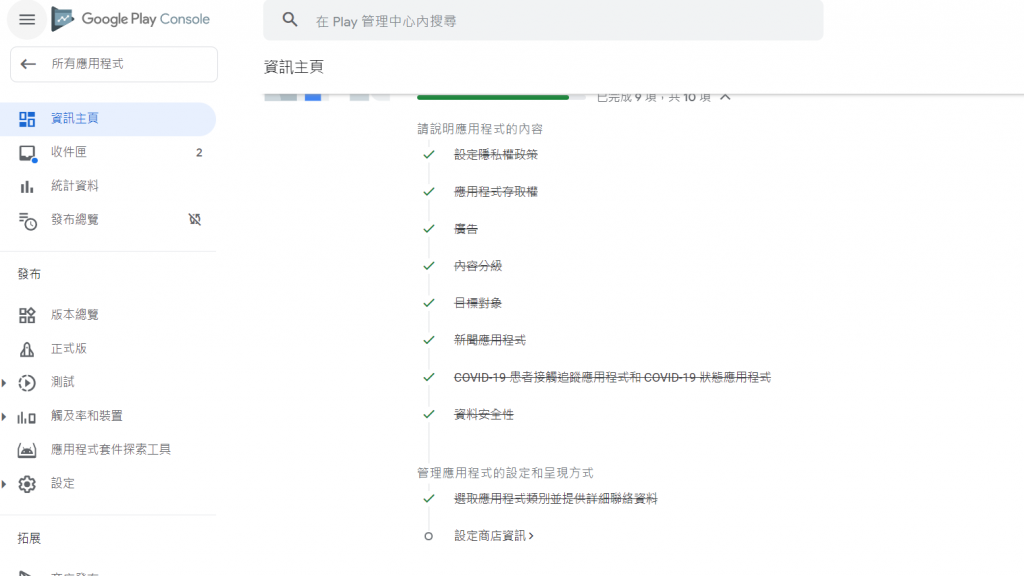Click checkmark beside 廣告
Image resolution: width=1024 pixels, height=576 pixels.
[x=428, y=229]
